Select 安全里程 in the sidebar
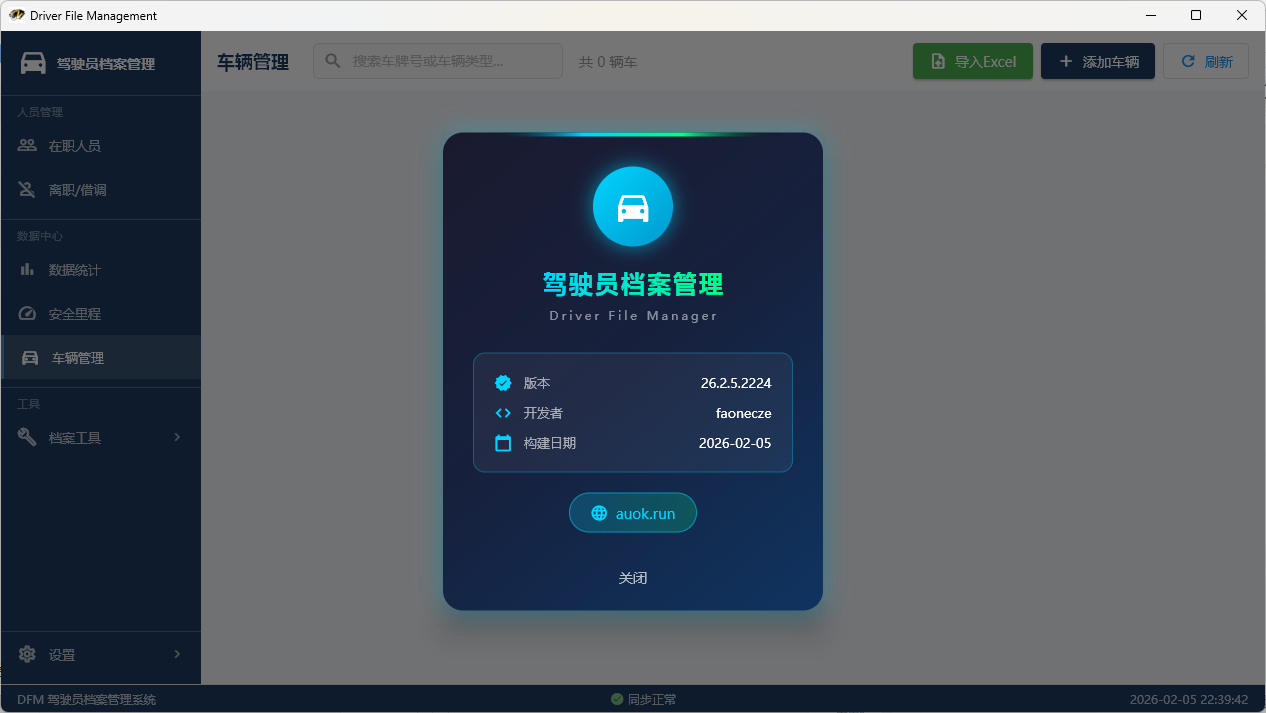Viewport: 1266px width, 713px height. 75,314
